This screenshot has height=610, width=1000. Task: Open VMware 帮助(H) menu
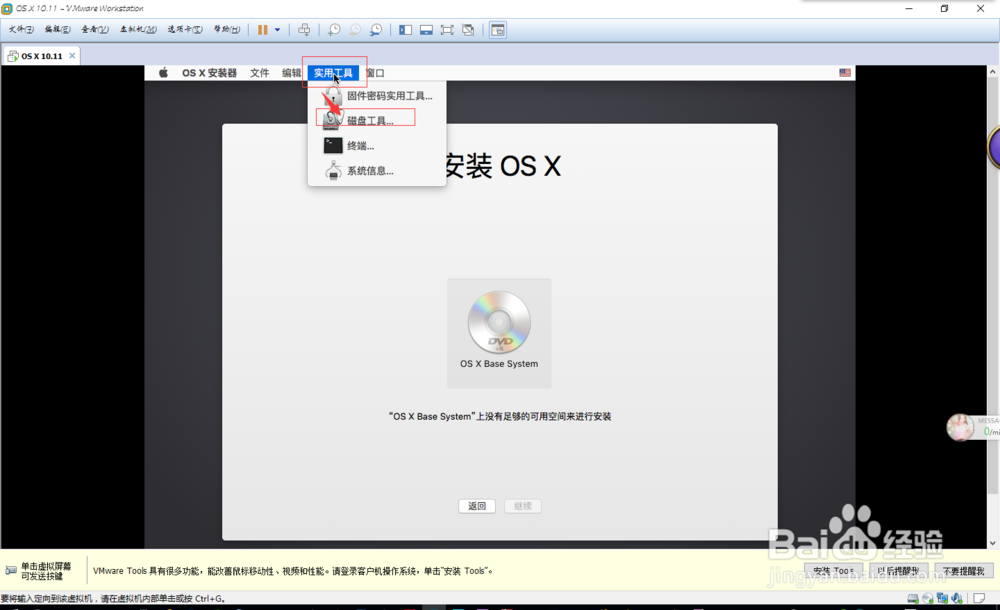[x=226, y=29]
